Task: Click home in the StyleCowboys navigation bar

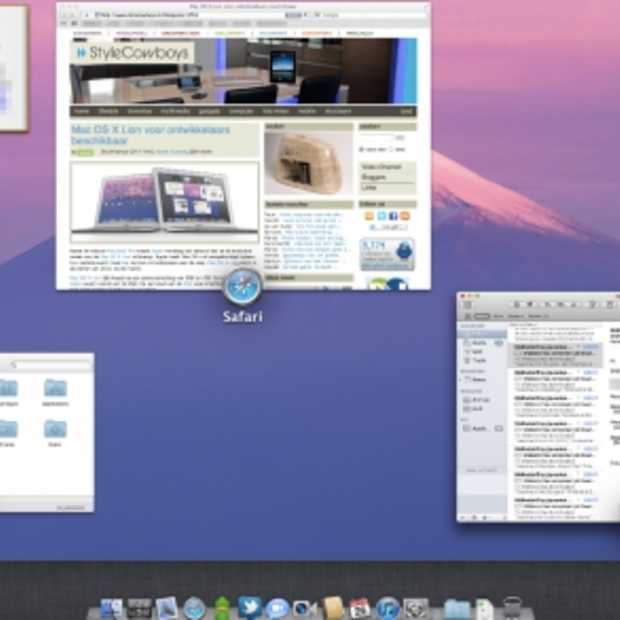Action: point(82,112)
